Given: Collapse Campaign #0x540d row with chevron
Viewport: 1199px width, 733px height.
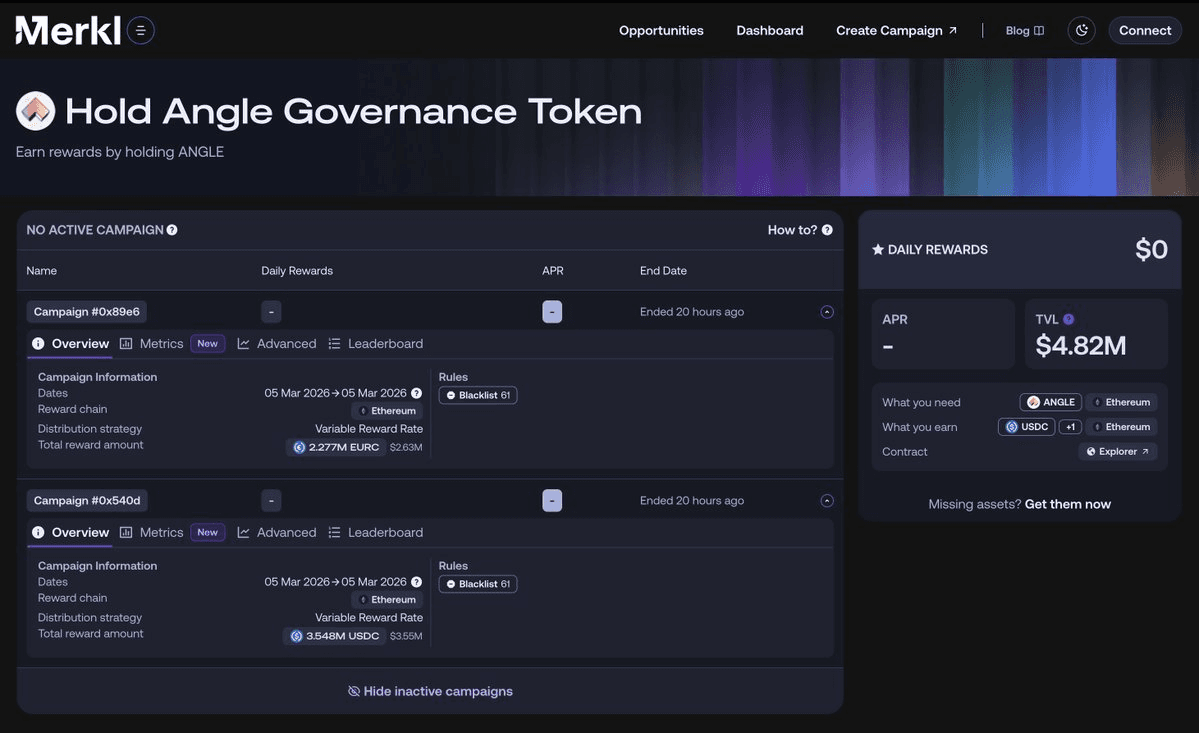Looking at the screenshot, I should [x=827, y=501].
